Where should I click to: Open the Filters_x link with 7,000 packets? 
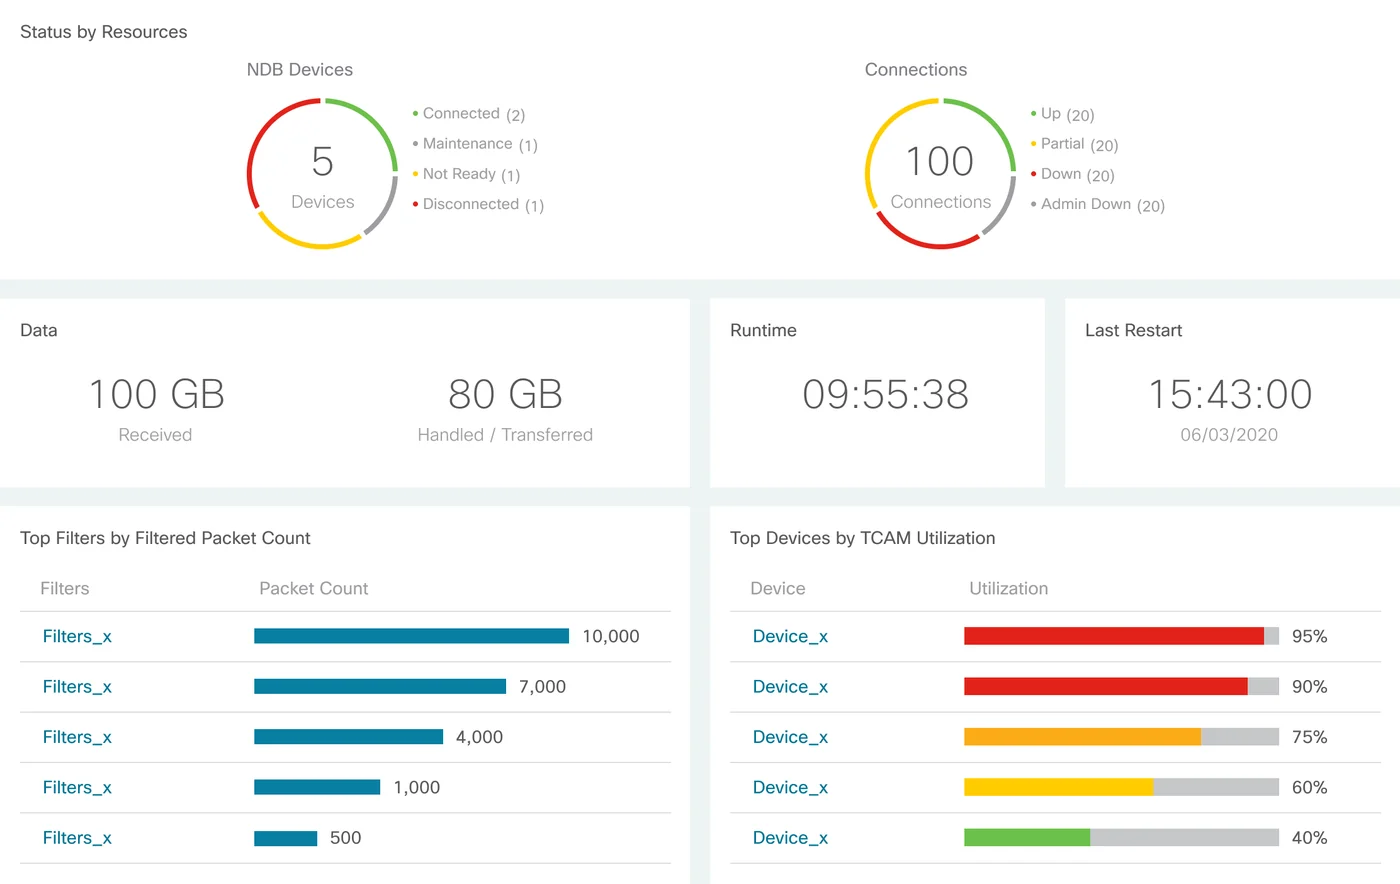(x=77, y=687)
